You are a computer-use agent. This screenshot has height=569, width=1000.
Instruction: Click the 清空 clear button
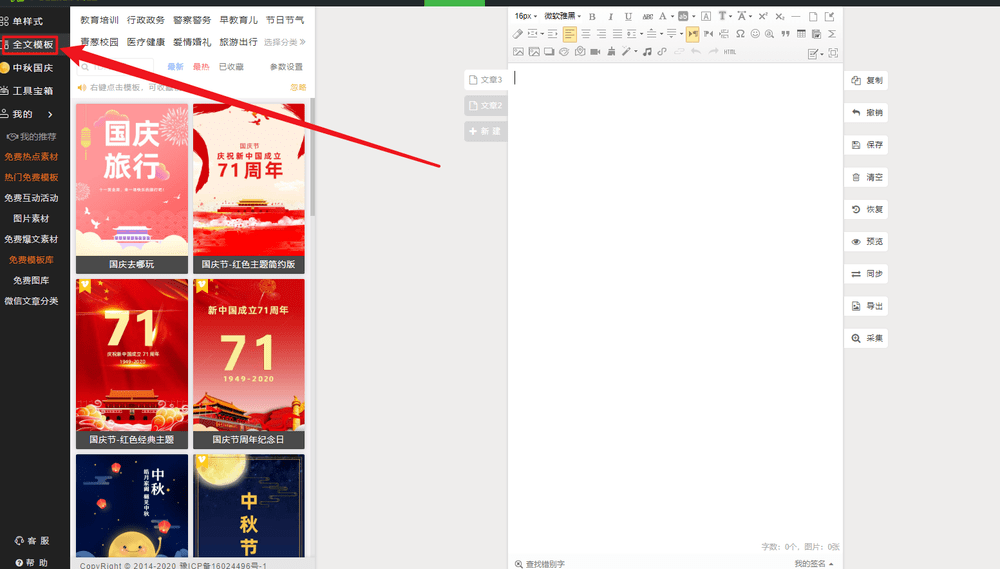coord(867,177)
